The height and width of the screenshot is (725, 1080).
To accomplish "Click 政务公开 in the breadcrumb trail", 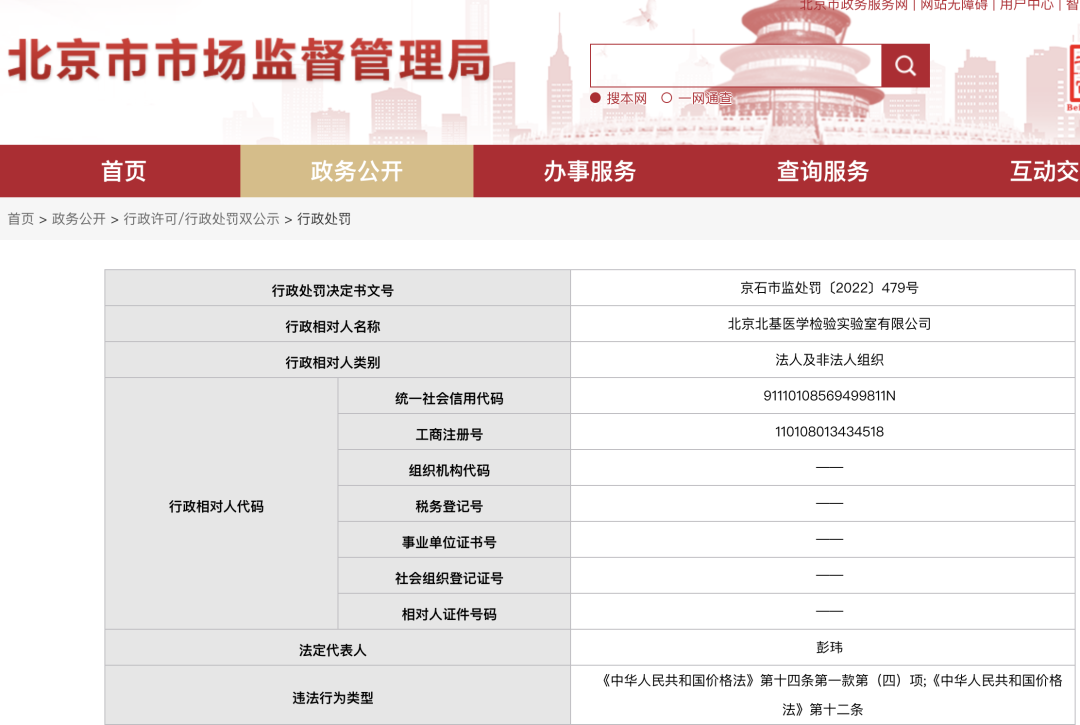I will [79, 219].
